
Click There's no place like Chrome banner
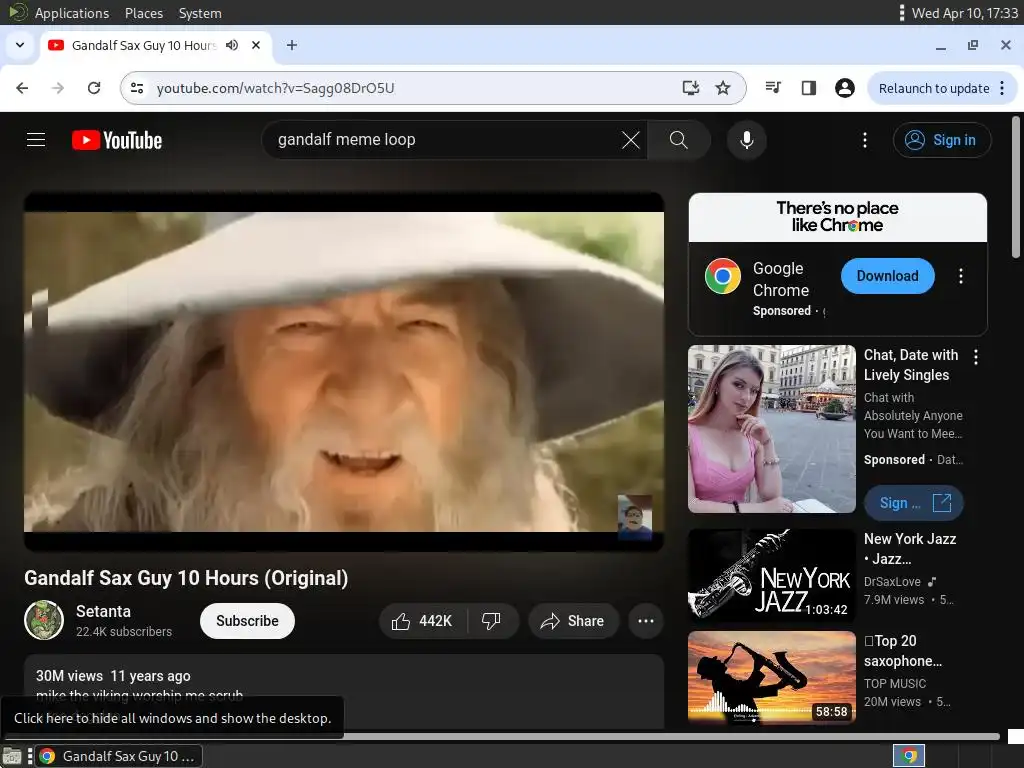[x=837, y=217]
